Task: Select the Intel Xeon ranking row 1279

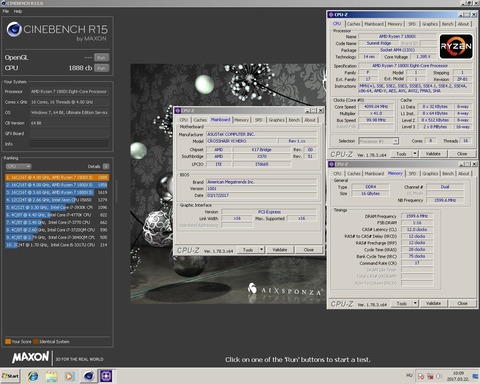Action: click(x=57, y=200)
